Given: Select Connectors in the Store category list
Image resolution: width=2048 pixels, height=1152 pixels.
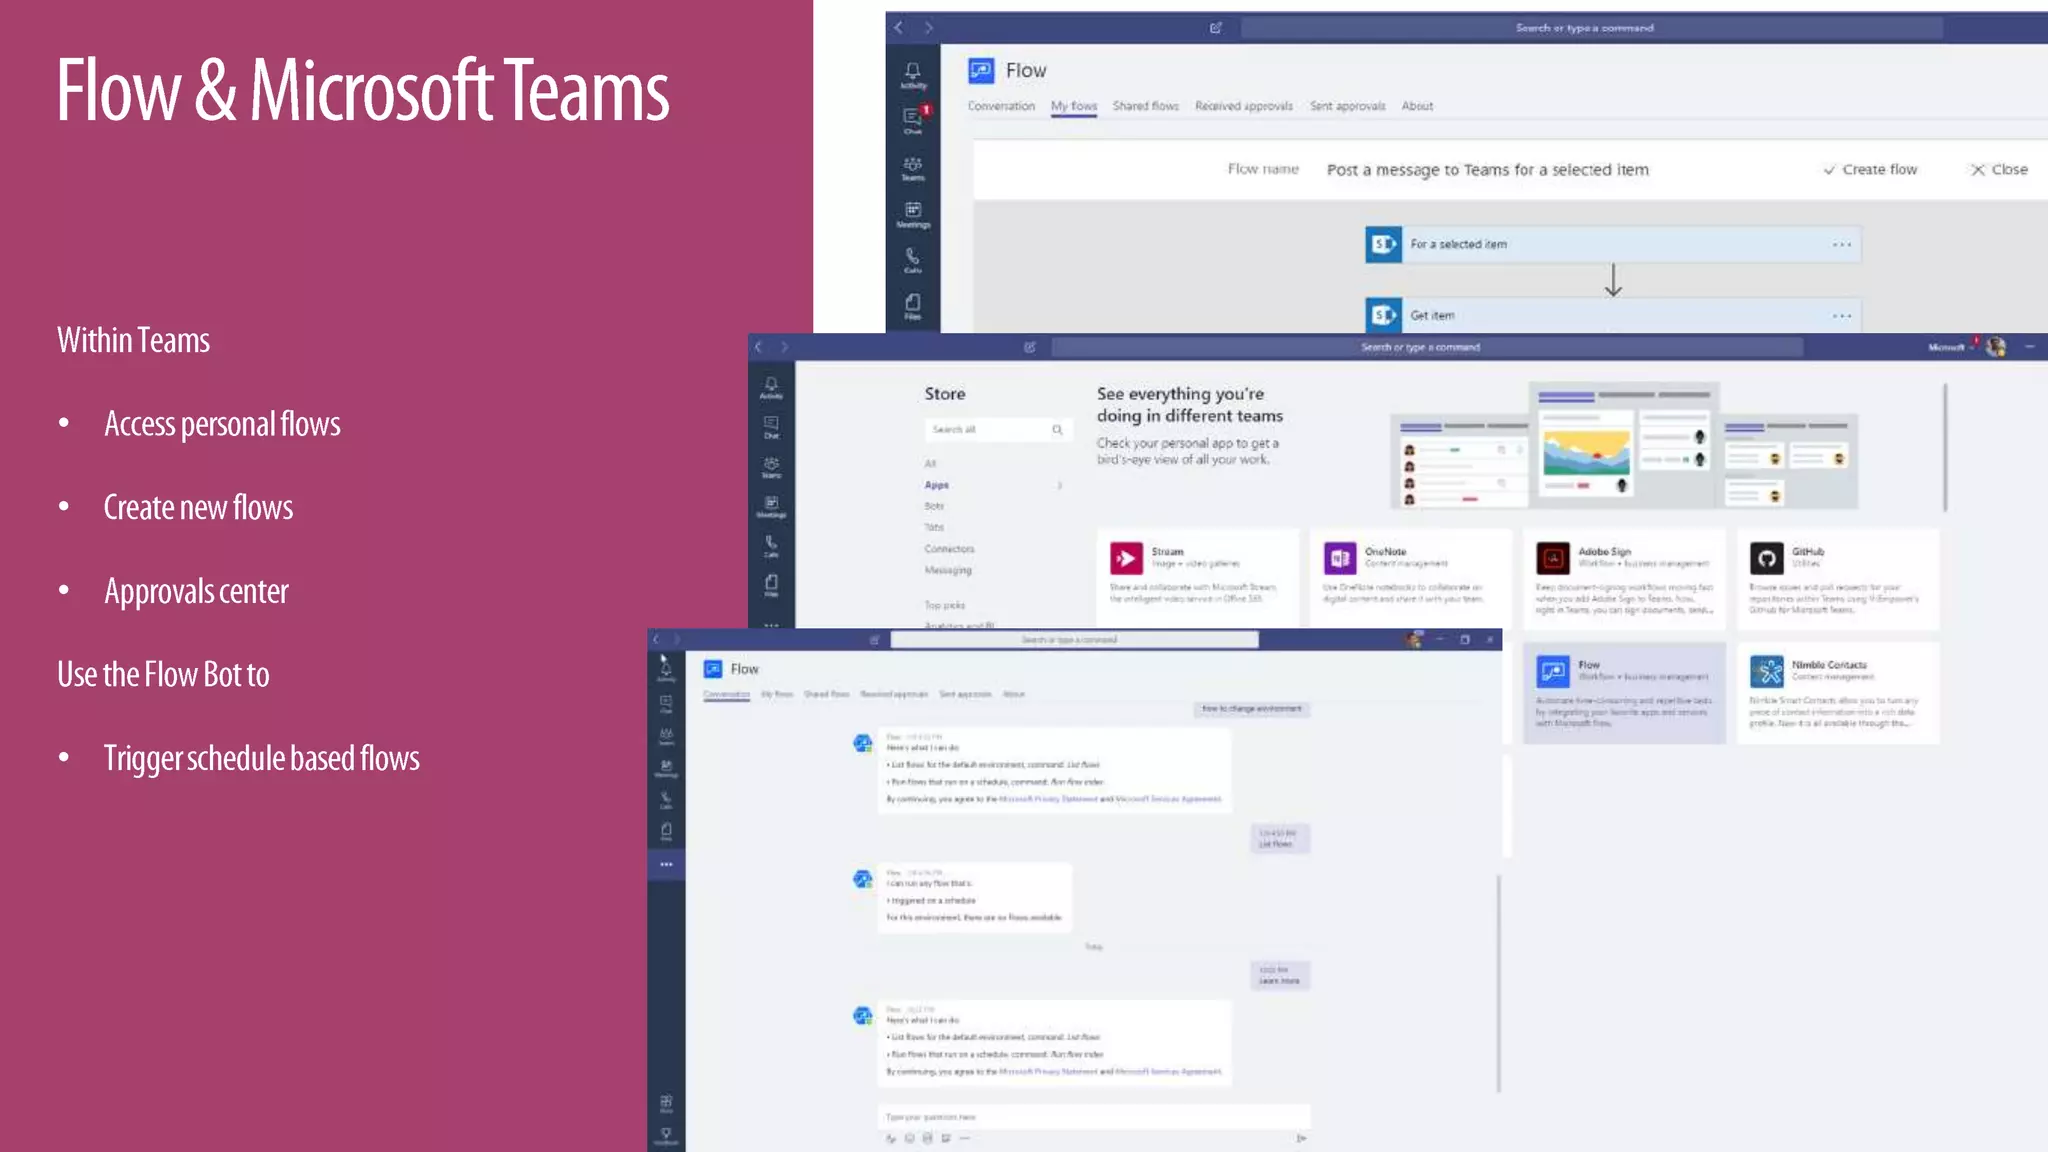Looking at the screenshot, I should (x=949, y=549).
